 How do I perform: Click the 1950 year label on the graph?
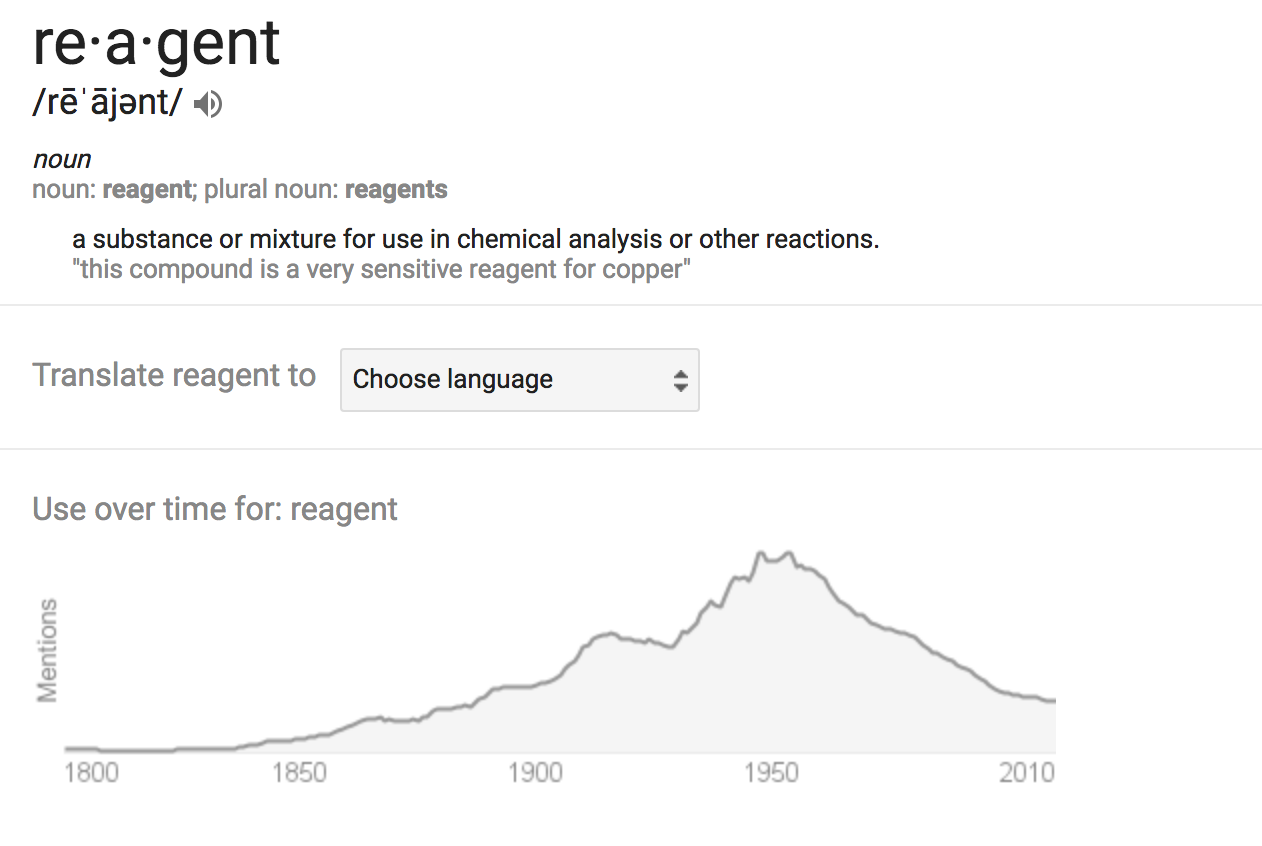point(771,774)
